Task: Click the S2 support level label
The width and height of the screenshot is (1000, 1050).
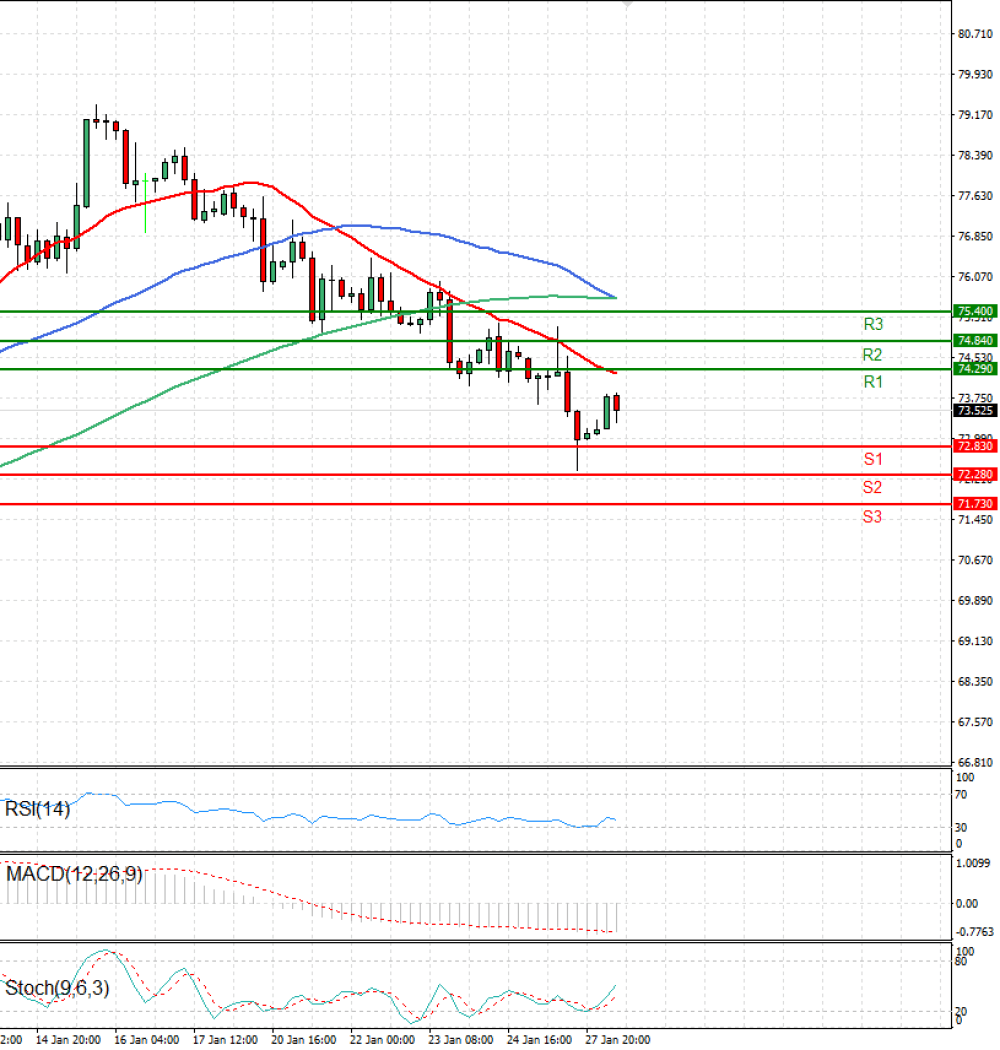Action: 872,487
